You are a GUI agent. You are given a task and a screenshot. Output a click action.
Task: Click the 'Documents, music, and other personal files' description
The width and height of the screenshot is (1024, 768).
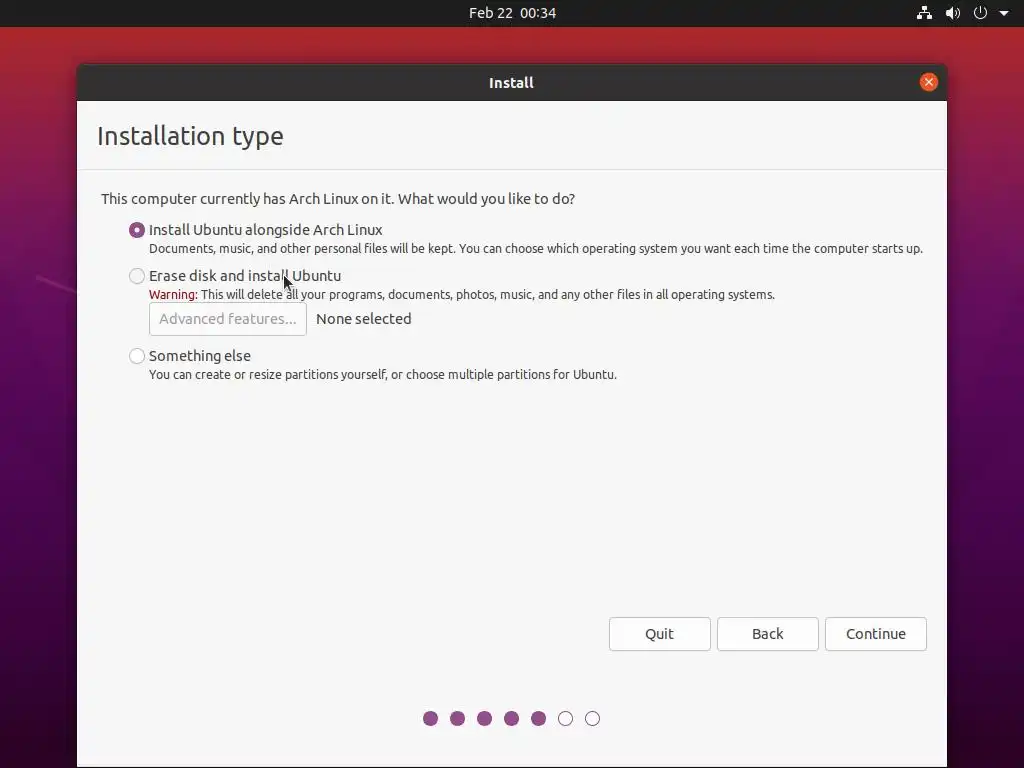[x=536, y=249]
